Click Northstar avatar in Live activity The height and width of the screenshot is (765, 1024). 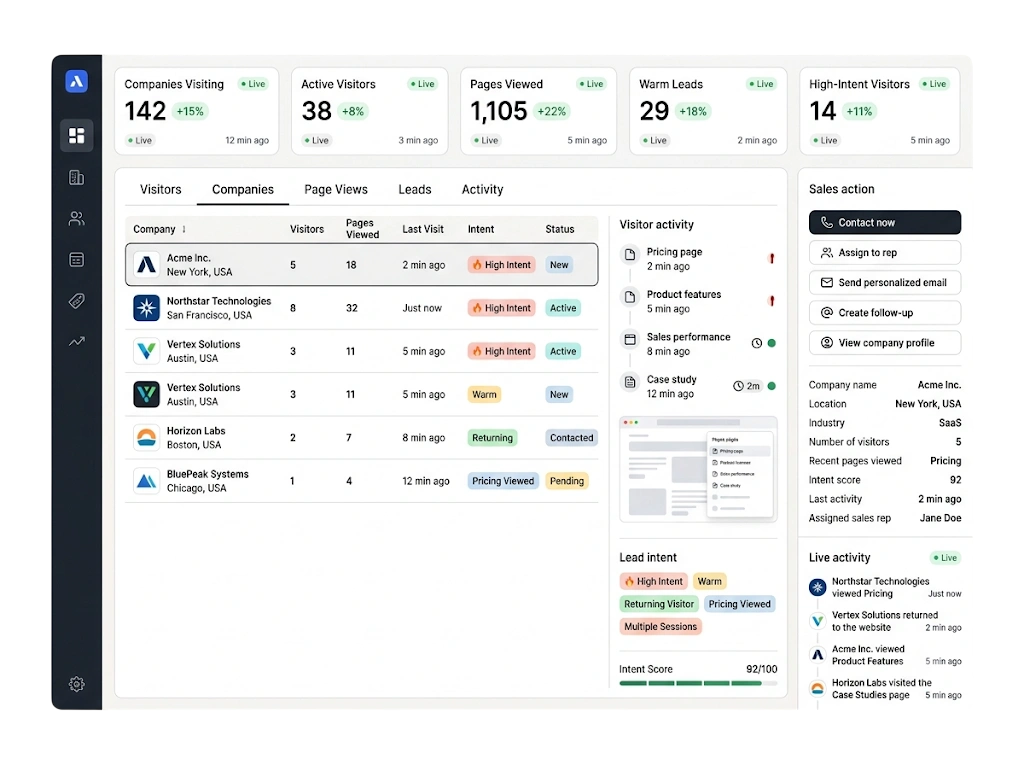(817, 587)
